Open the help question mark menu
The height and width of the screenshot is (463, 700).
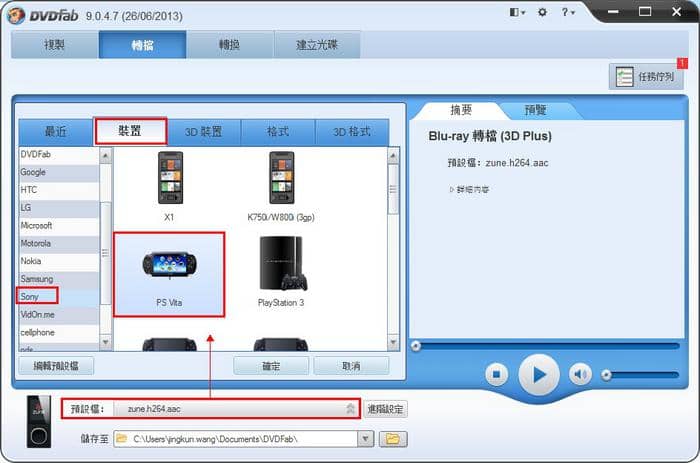(x=568, y=12)
